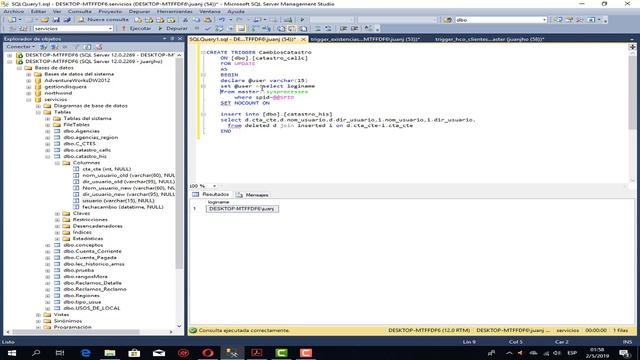Click the Object Explorer vertical scrollbar
The height and width of the screenshot is (360, 640).
pyautogui.click(x=179, y=163)
